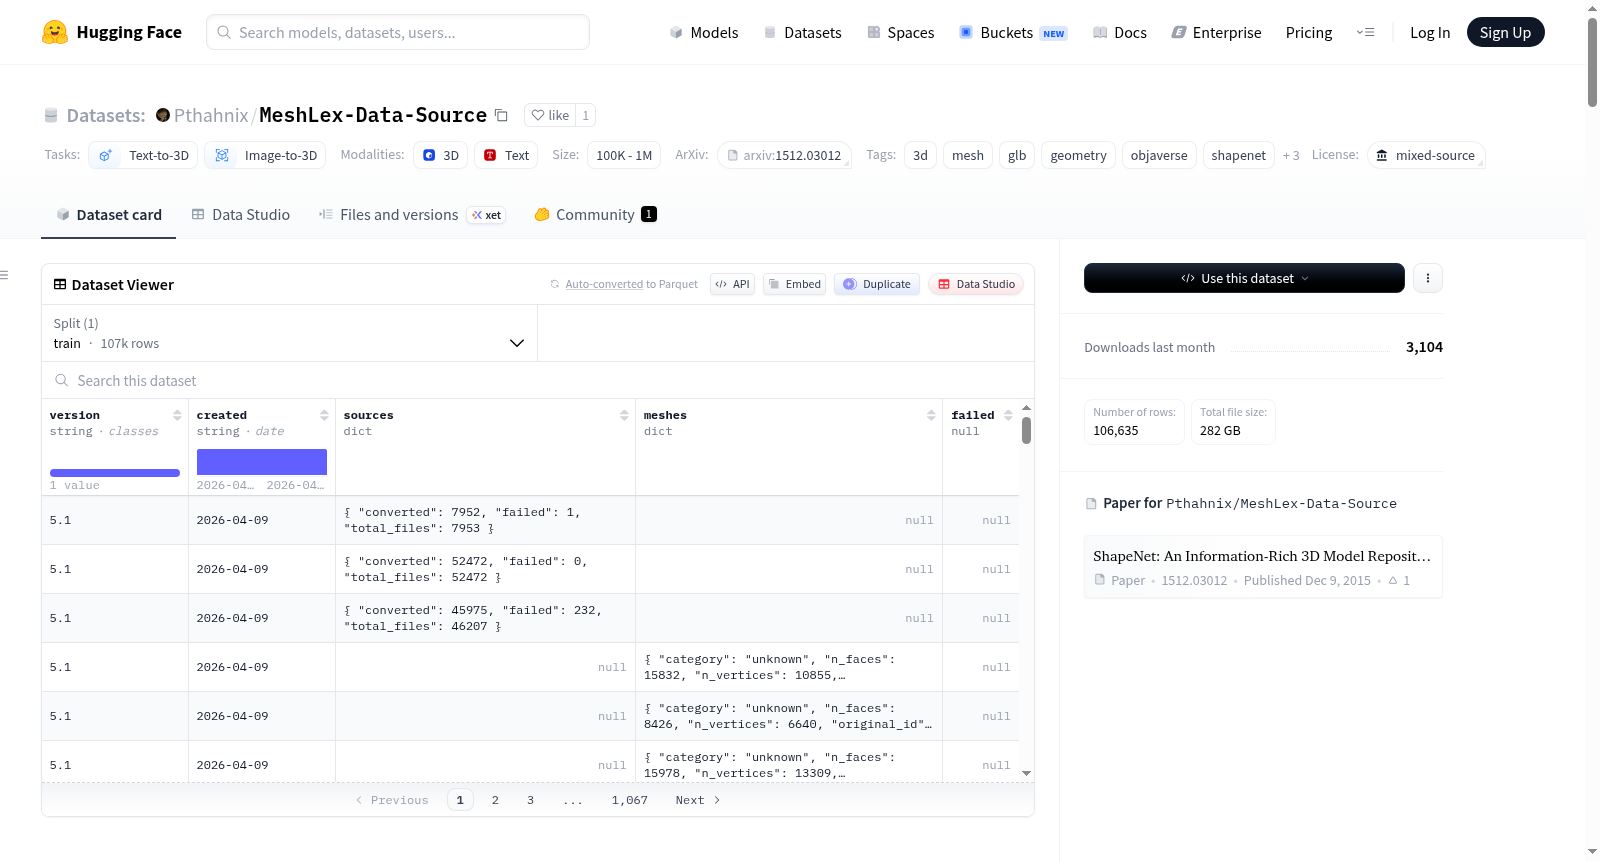Click the Text modality icon
Screen dimensions: 1600x861
pyautogui.click(x=490, y=155)
